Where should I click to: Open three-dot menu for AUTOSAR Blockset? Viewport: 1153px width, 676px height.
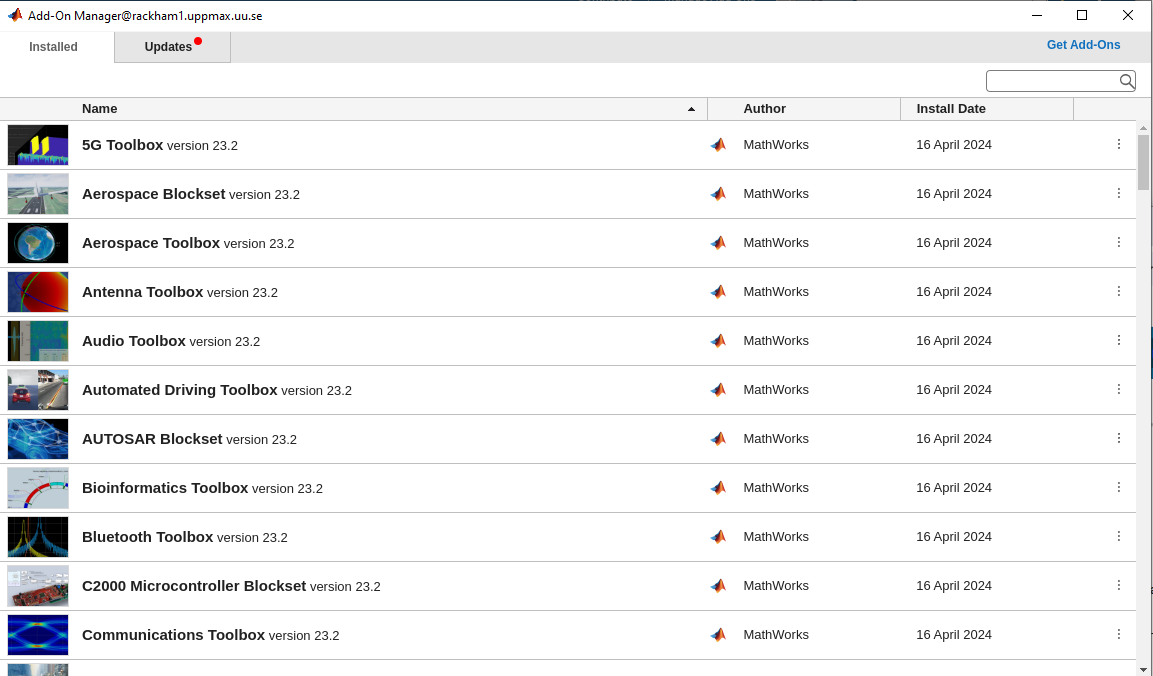coord(1119,438)
